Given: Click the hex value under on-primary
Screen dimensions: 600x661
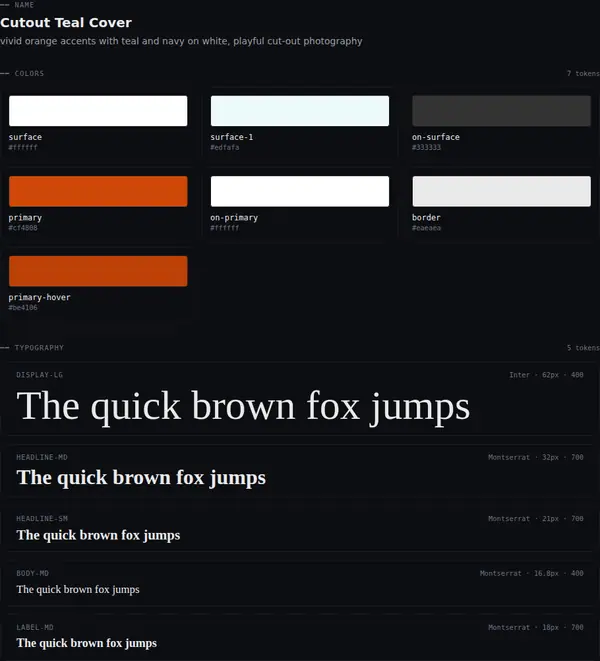Looking at the screenshot, I should click(225, 228).
